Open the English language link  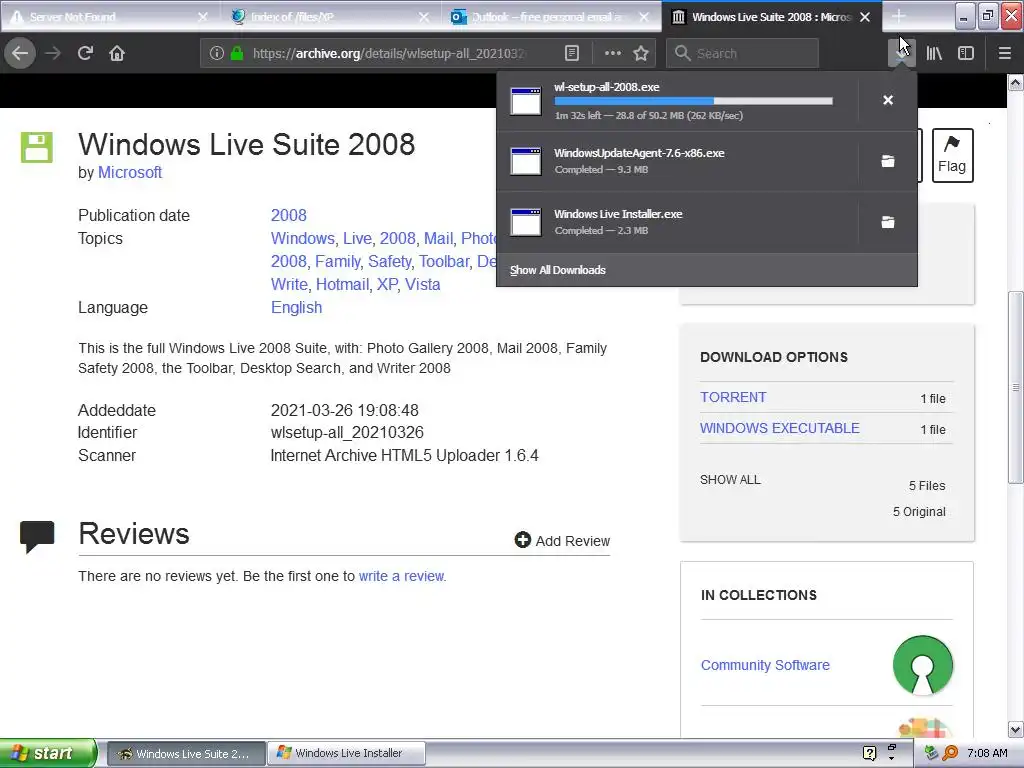pyautogui.click(x=296, y=308)
